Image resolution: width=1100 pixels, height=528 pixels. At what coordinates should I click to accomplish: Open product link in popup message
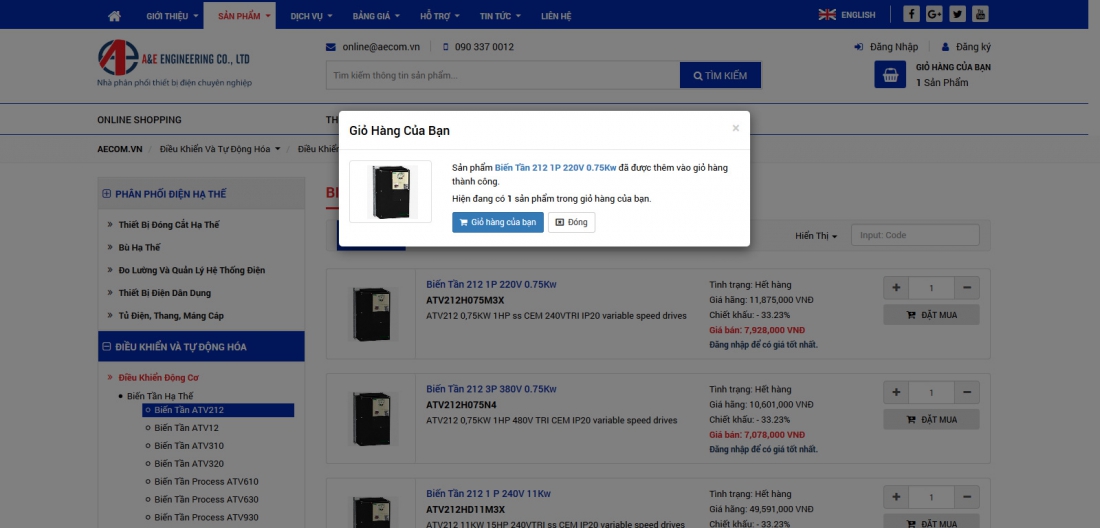(556, 168)
